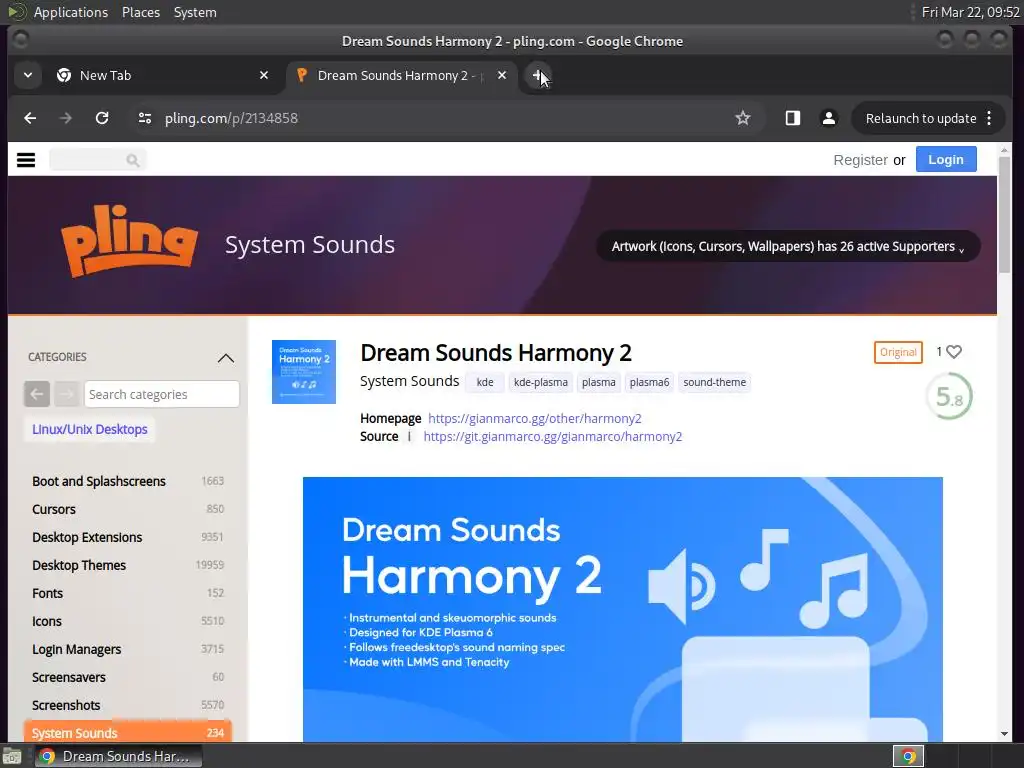Screen dimensions: 1024x768
Task: Click the Dream Sounds Harmony 2 product thumbnail
Action: click(x=304, y=372)
